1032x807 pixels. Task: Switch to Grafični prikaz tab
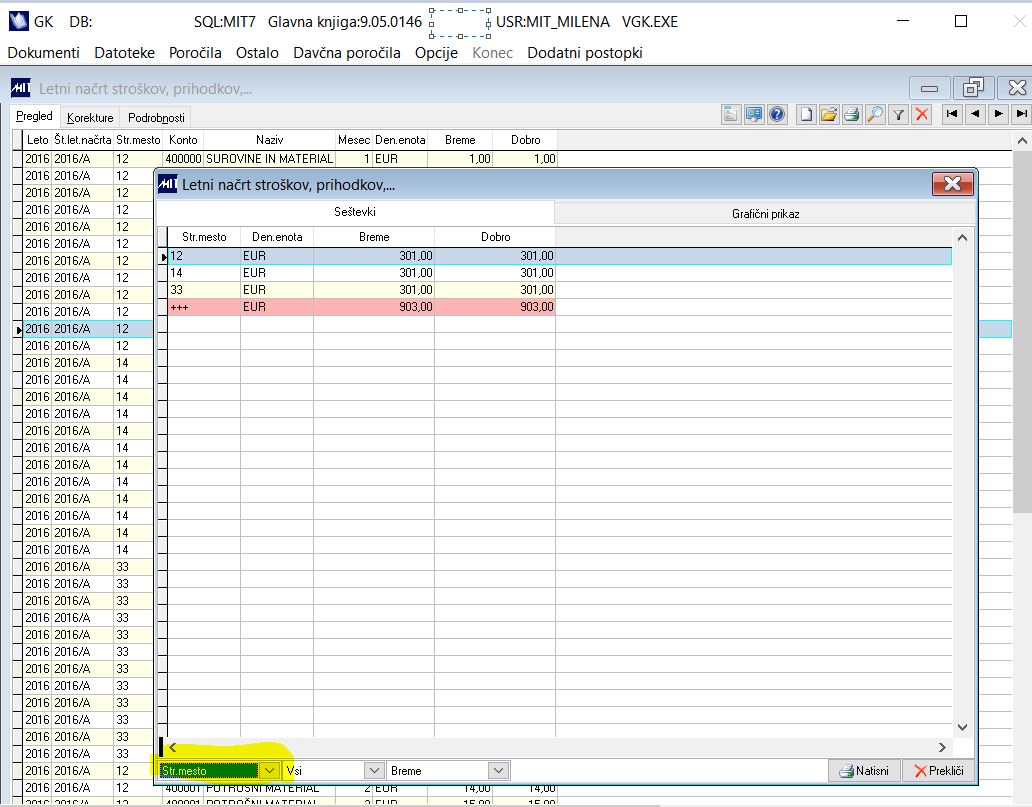click(765, 213)
